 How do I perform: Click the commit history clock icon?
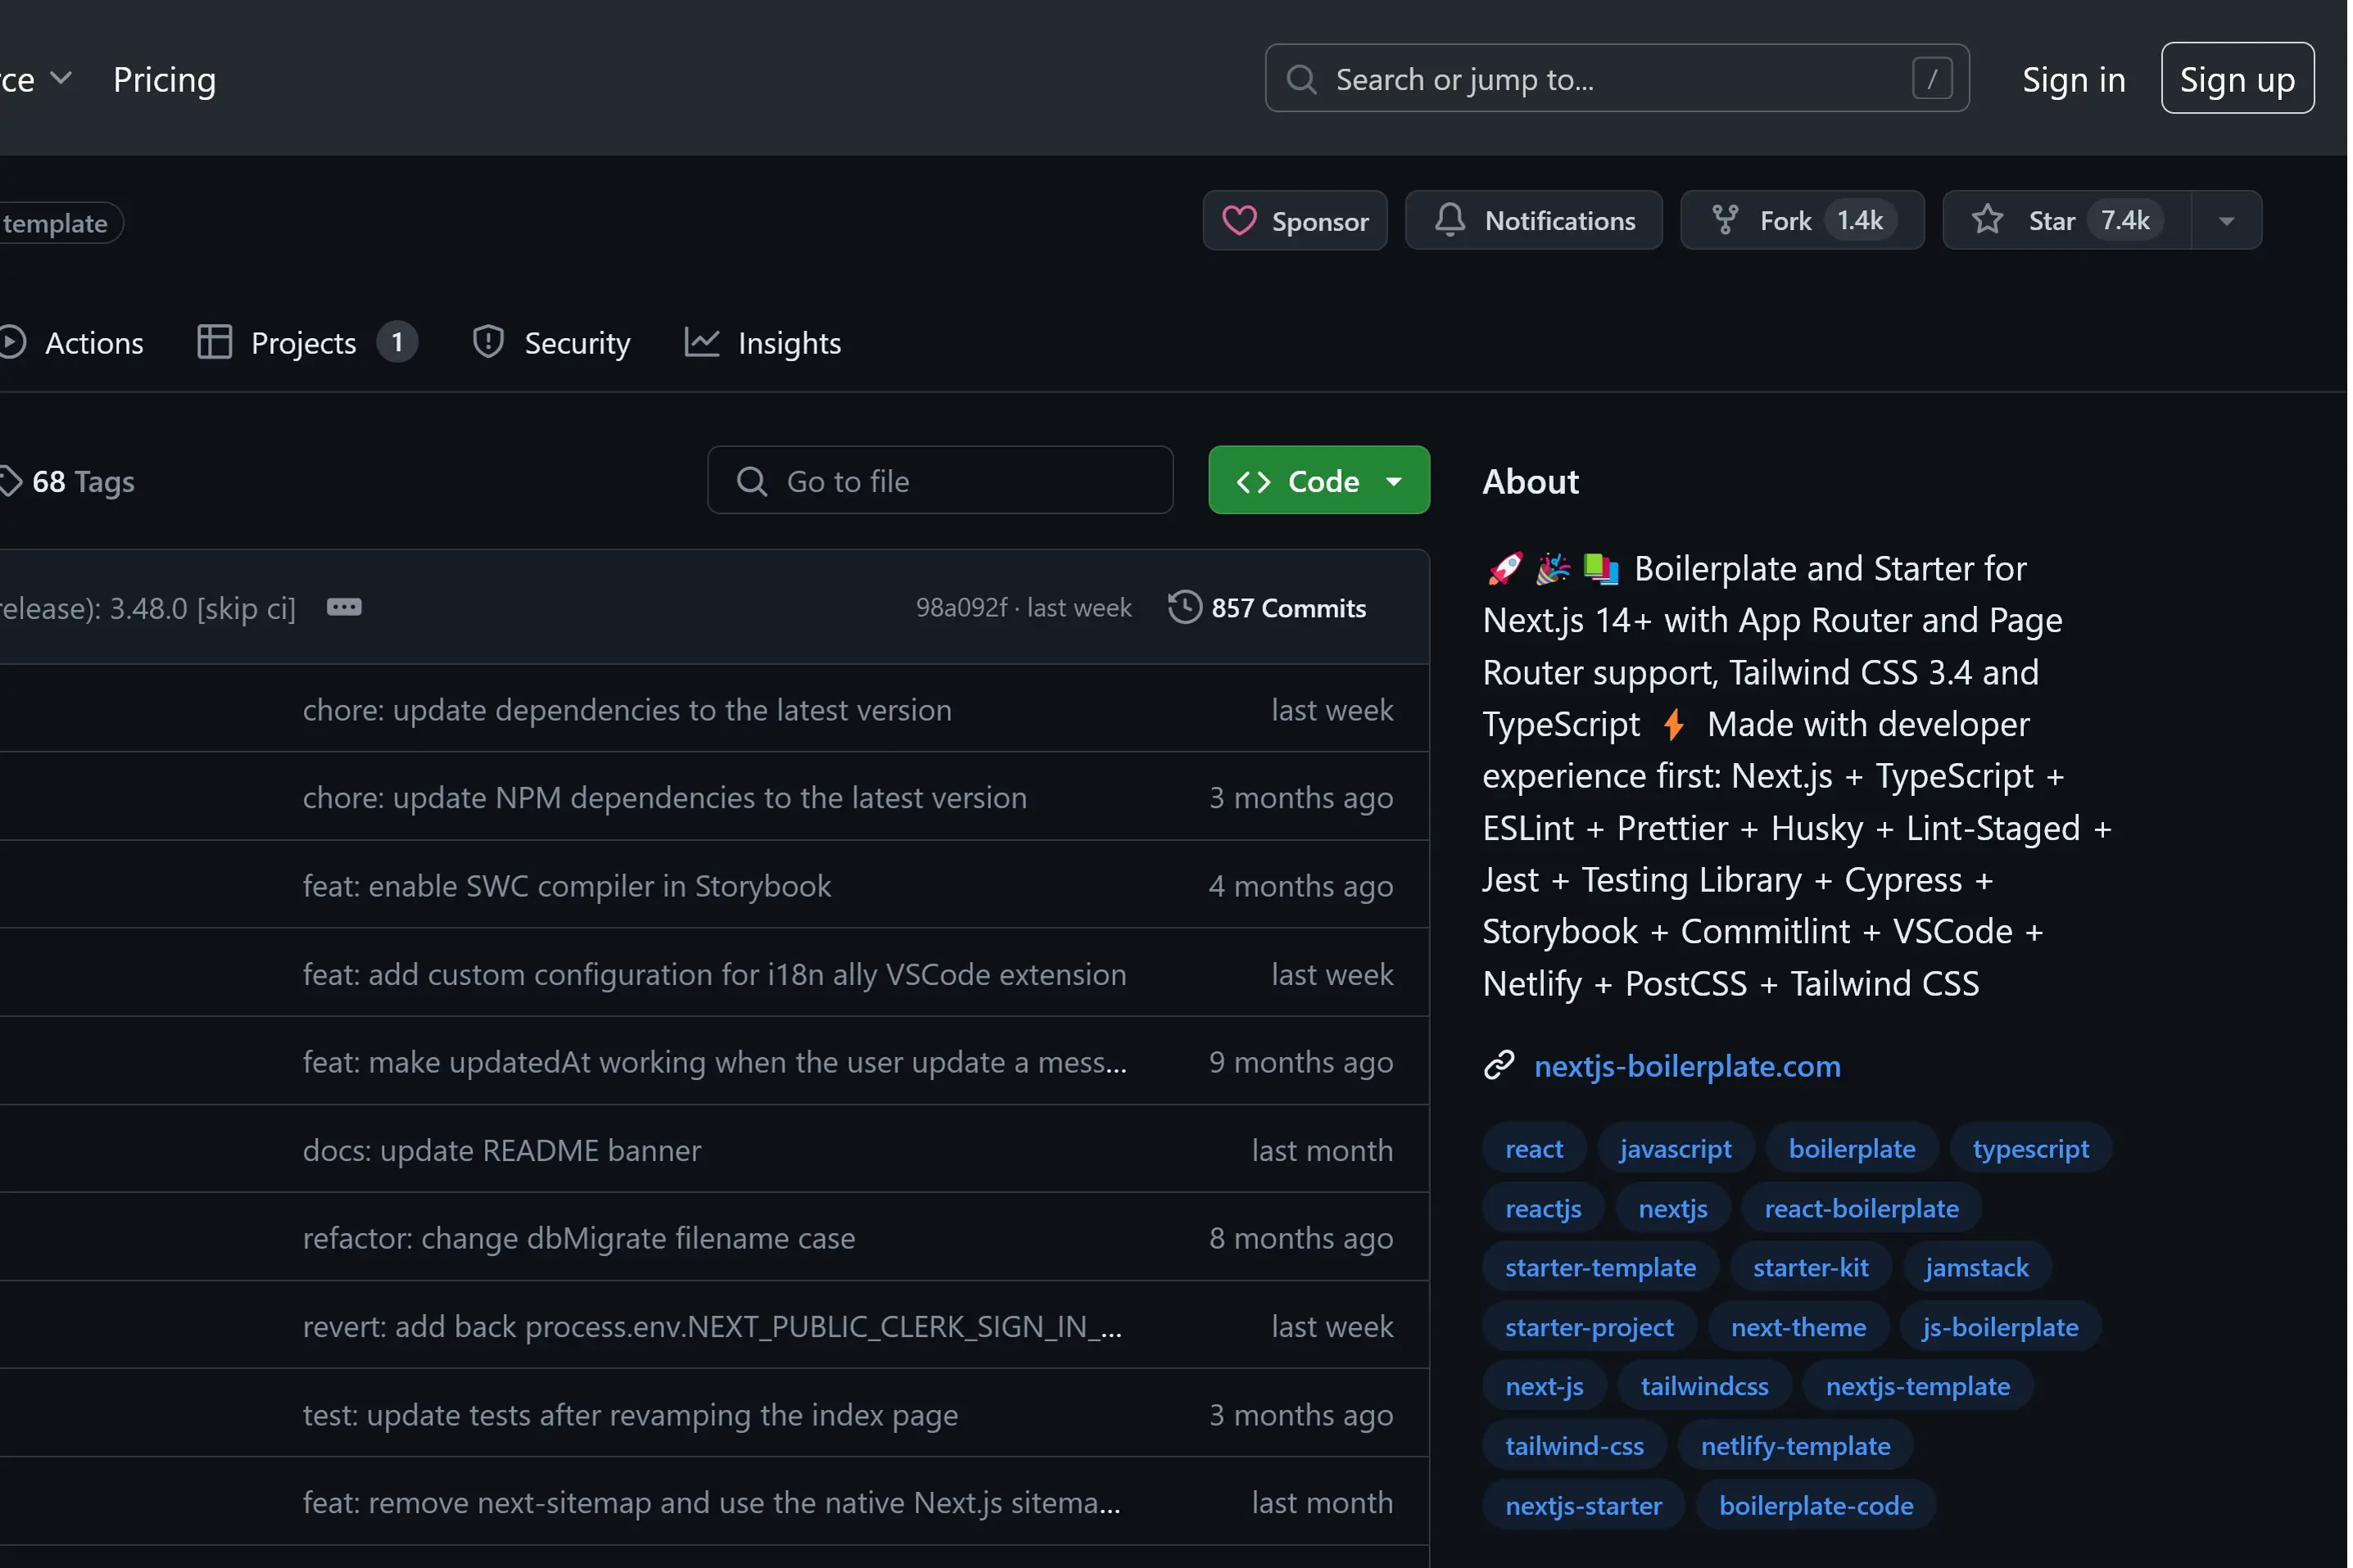[1184, 607]
